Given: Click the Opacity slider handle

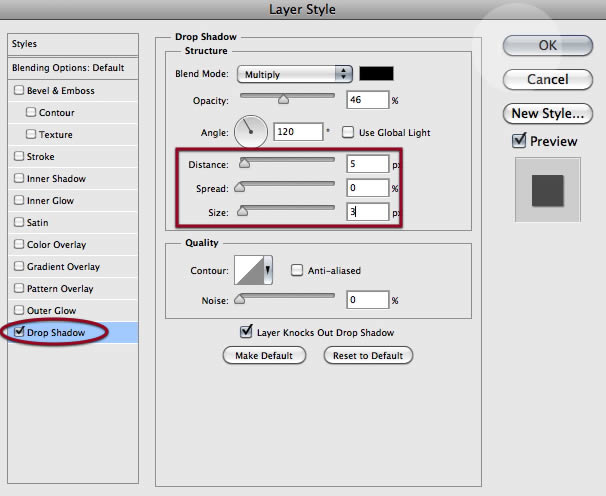Looking at the screenshot, I should click(283, 100).
